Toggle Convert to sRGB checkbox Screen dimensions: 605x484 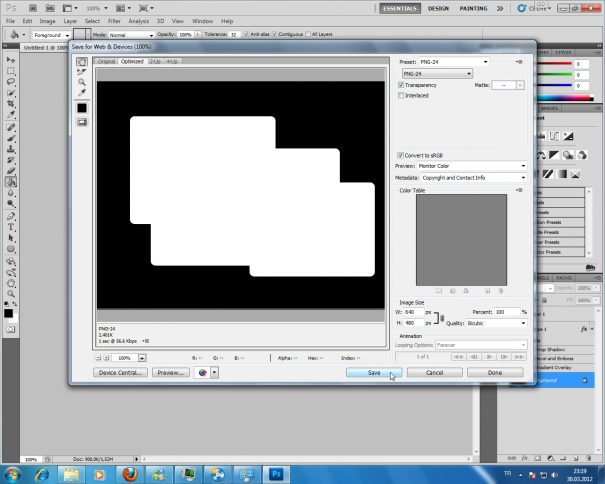click(401, 155)
